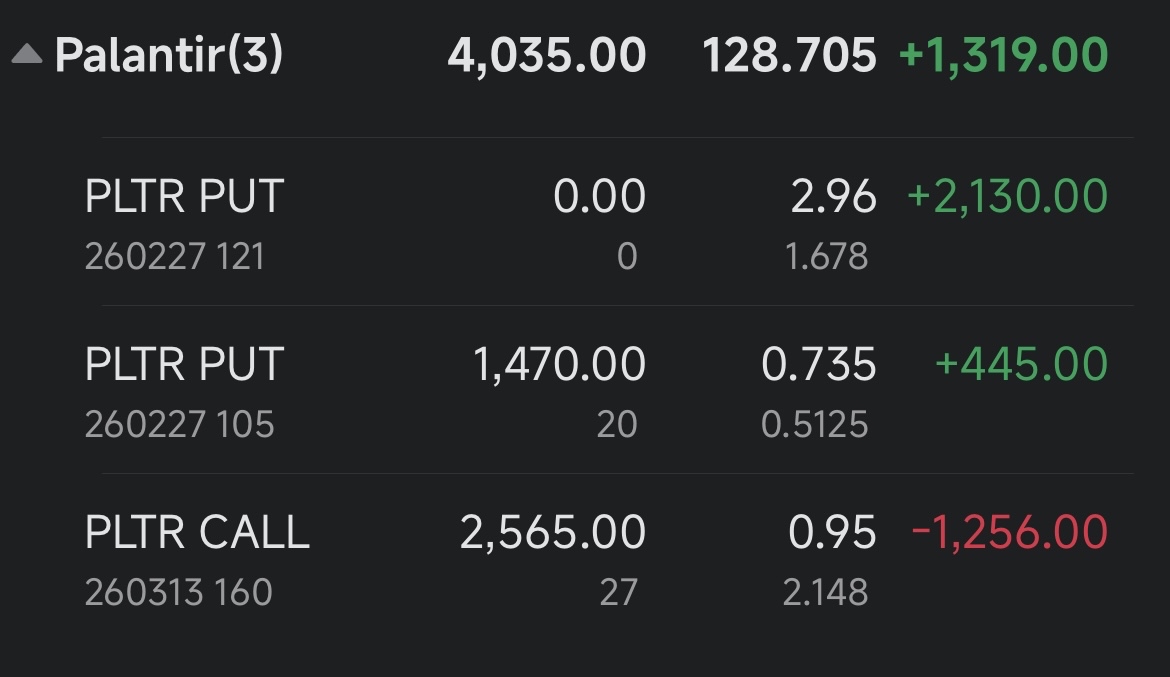Select the 2,565.00 market value

tap(553, 532)
